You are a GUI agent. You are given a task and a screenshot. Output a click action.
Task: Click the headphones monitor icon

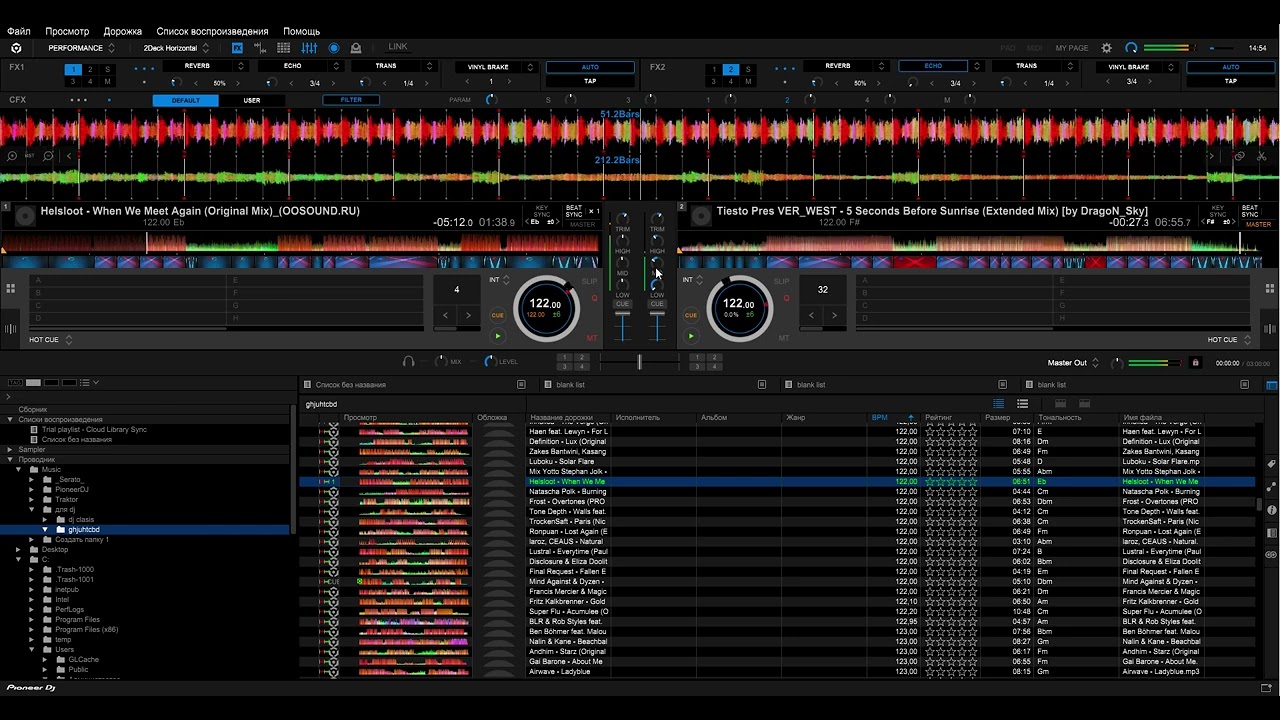click(408, 361)
